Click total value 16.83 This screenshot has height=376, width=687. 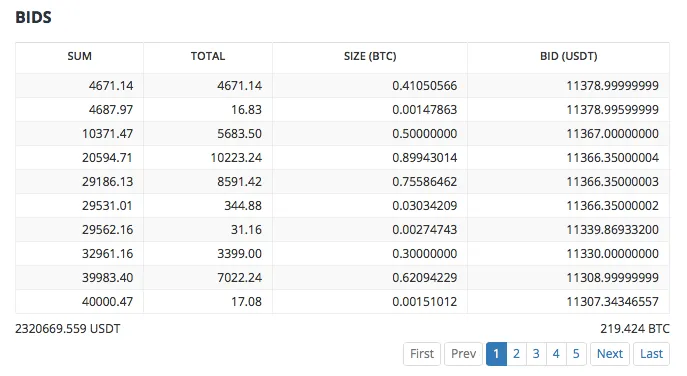(246, 110)
